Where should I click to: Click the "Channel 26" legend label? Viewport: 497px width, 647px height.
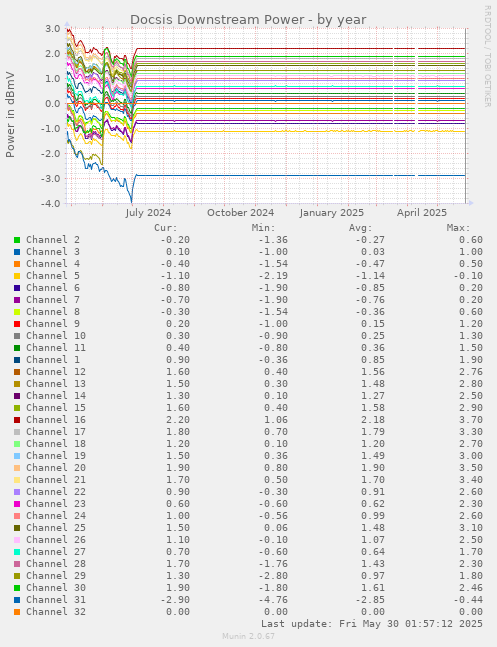[56, 540]
